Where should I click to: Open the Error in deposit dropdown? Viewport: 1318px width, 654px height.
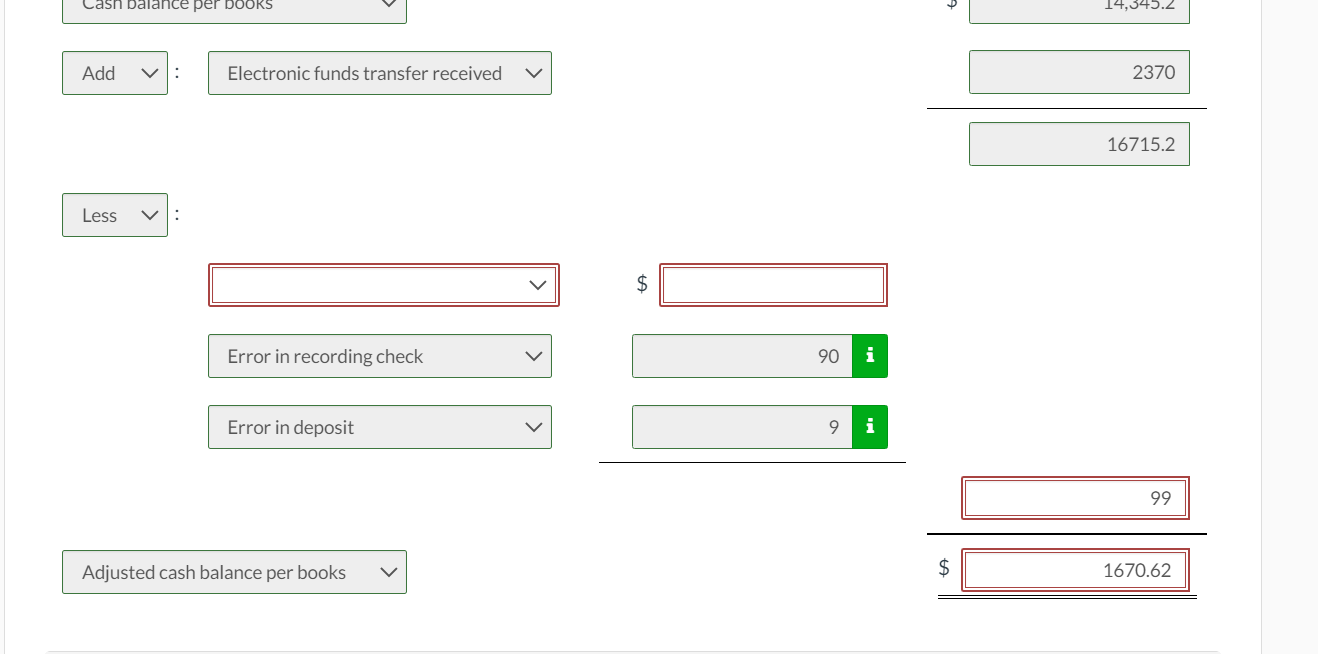(380, 427)
